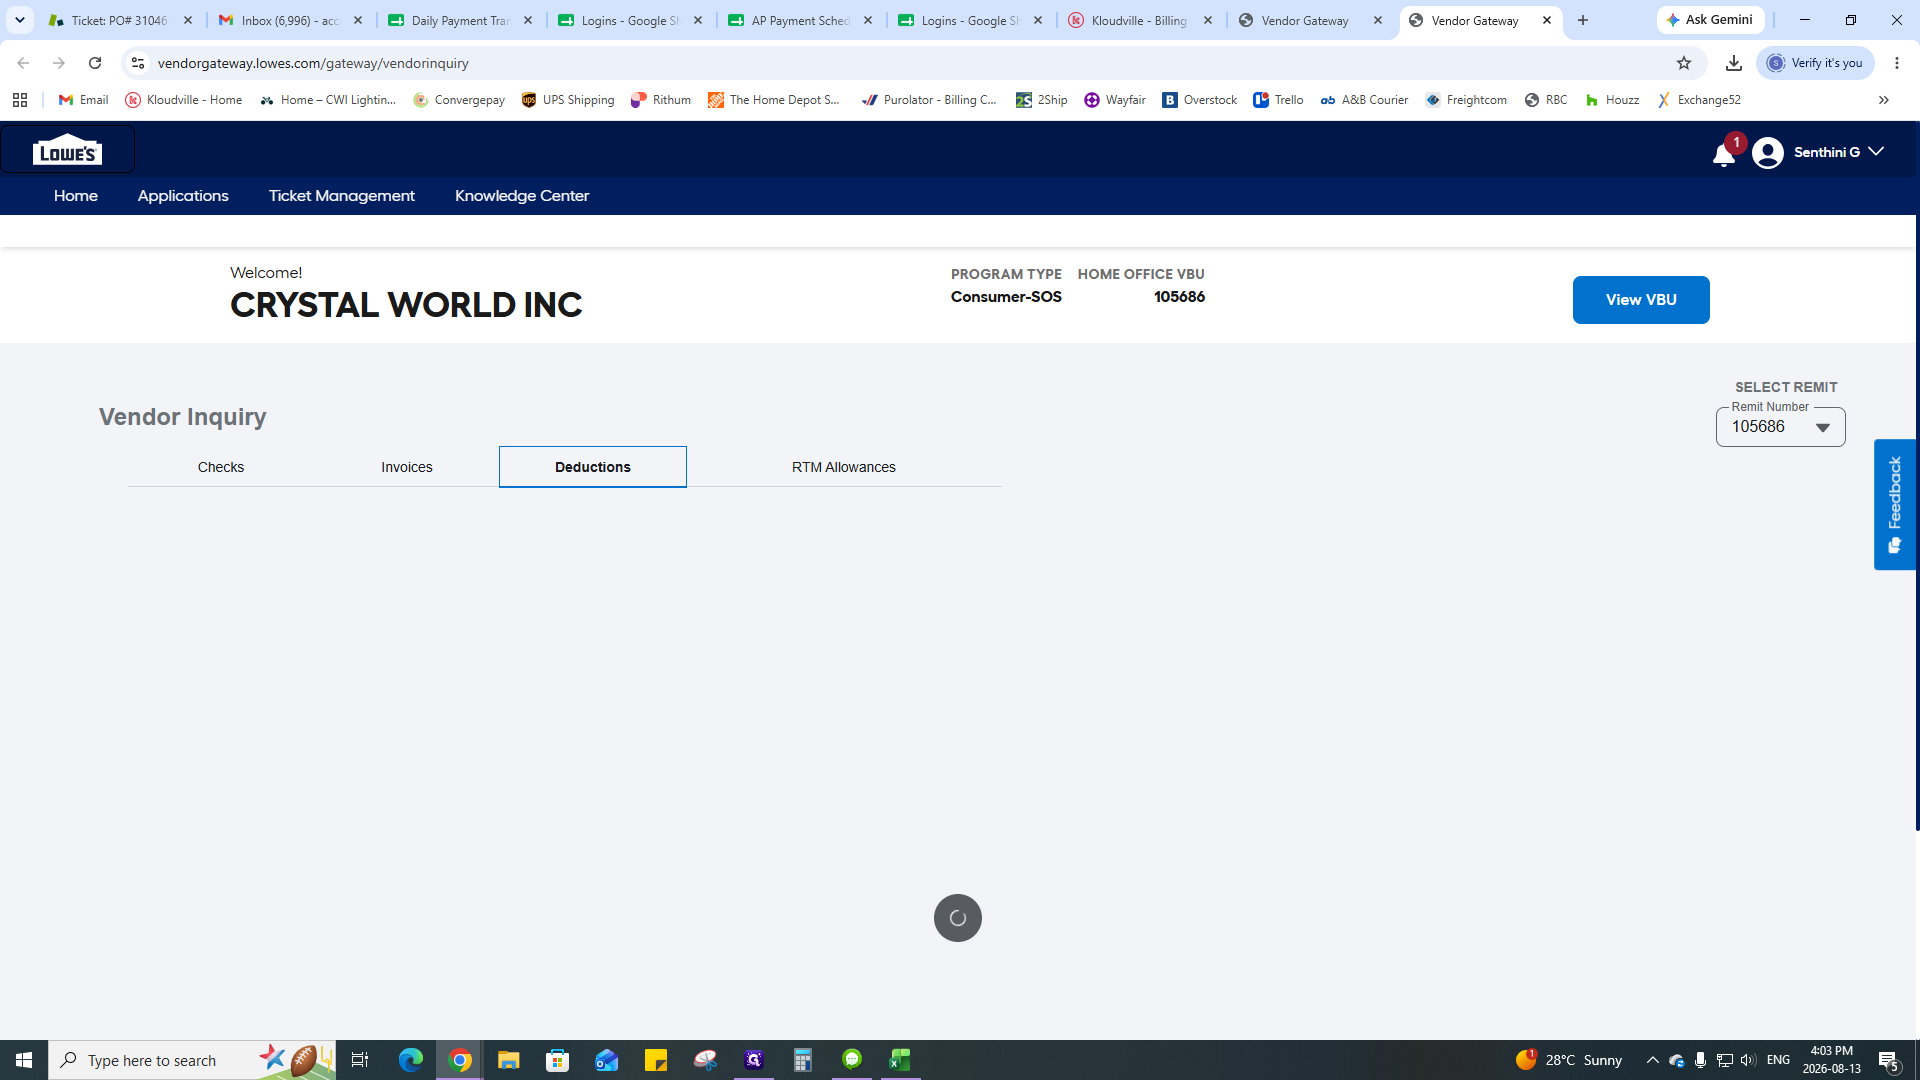The width and height of the screenshot is (1920, 1080).
Task: Open the Calculator from the taskbar
Action: (803, 1060)
